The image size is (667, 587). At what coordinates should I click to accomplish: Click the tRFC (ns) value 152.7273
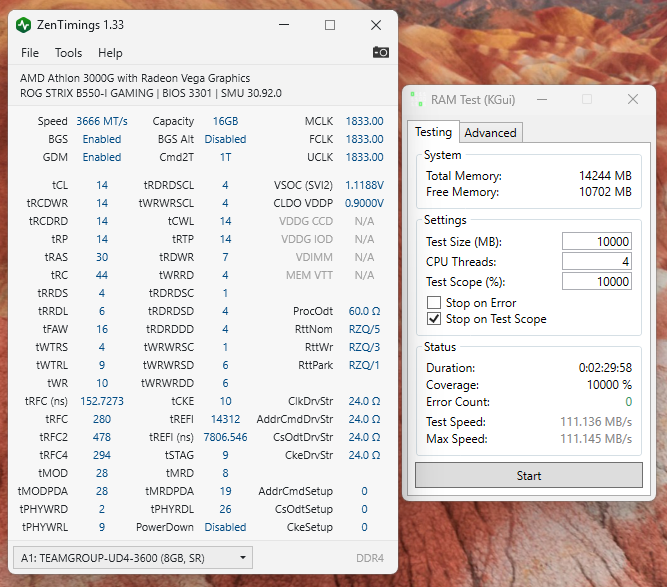(x=102, y=401)
